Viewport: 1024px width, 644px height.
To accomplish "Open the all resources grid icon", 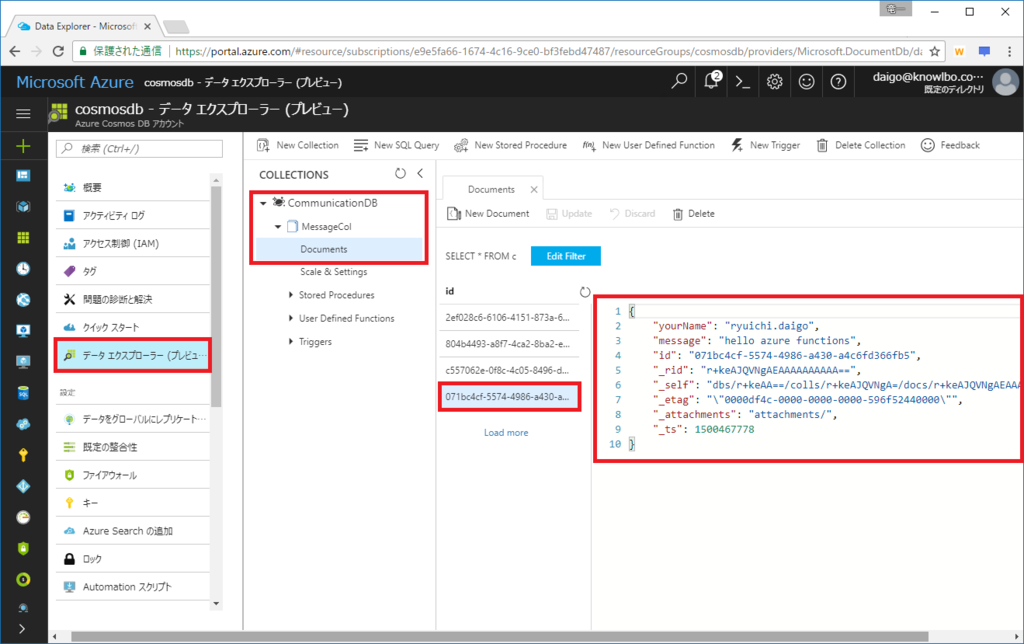I will click(24, 238).
